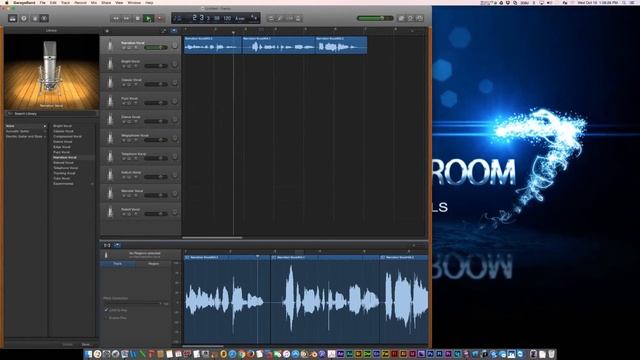Click the Delete button in Library
640x360 pixels.
[67, 344]
